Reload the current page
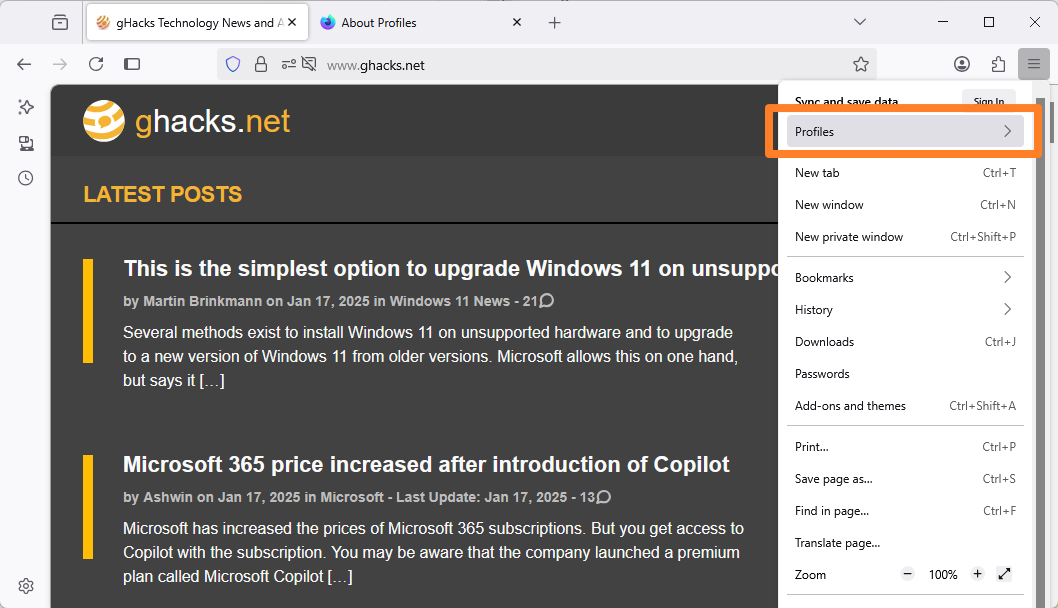1058x608 pixels. tap(96, 64)
